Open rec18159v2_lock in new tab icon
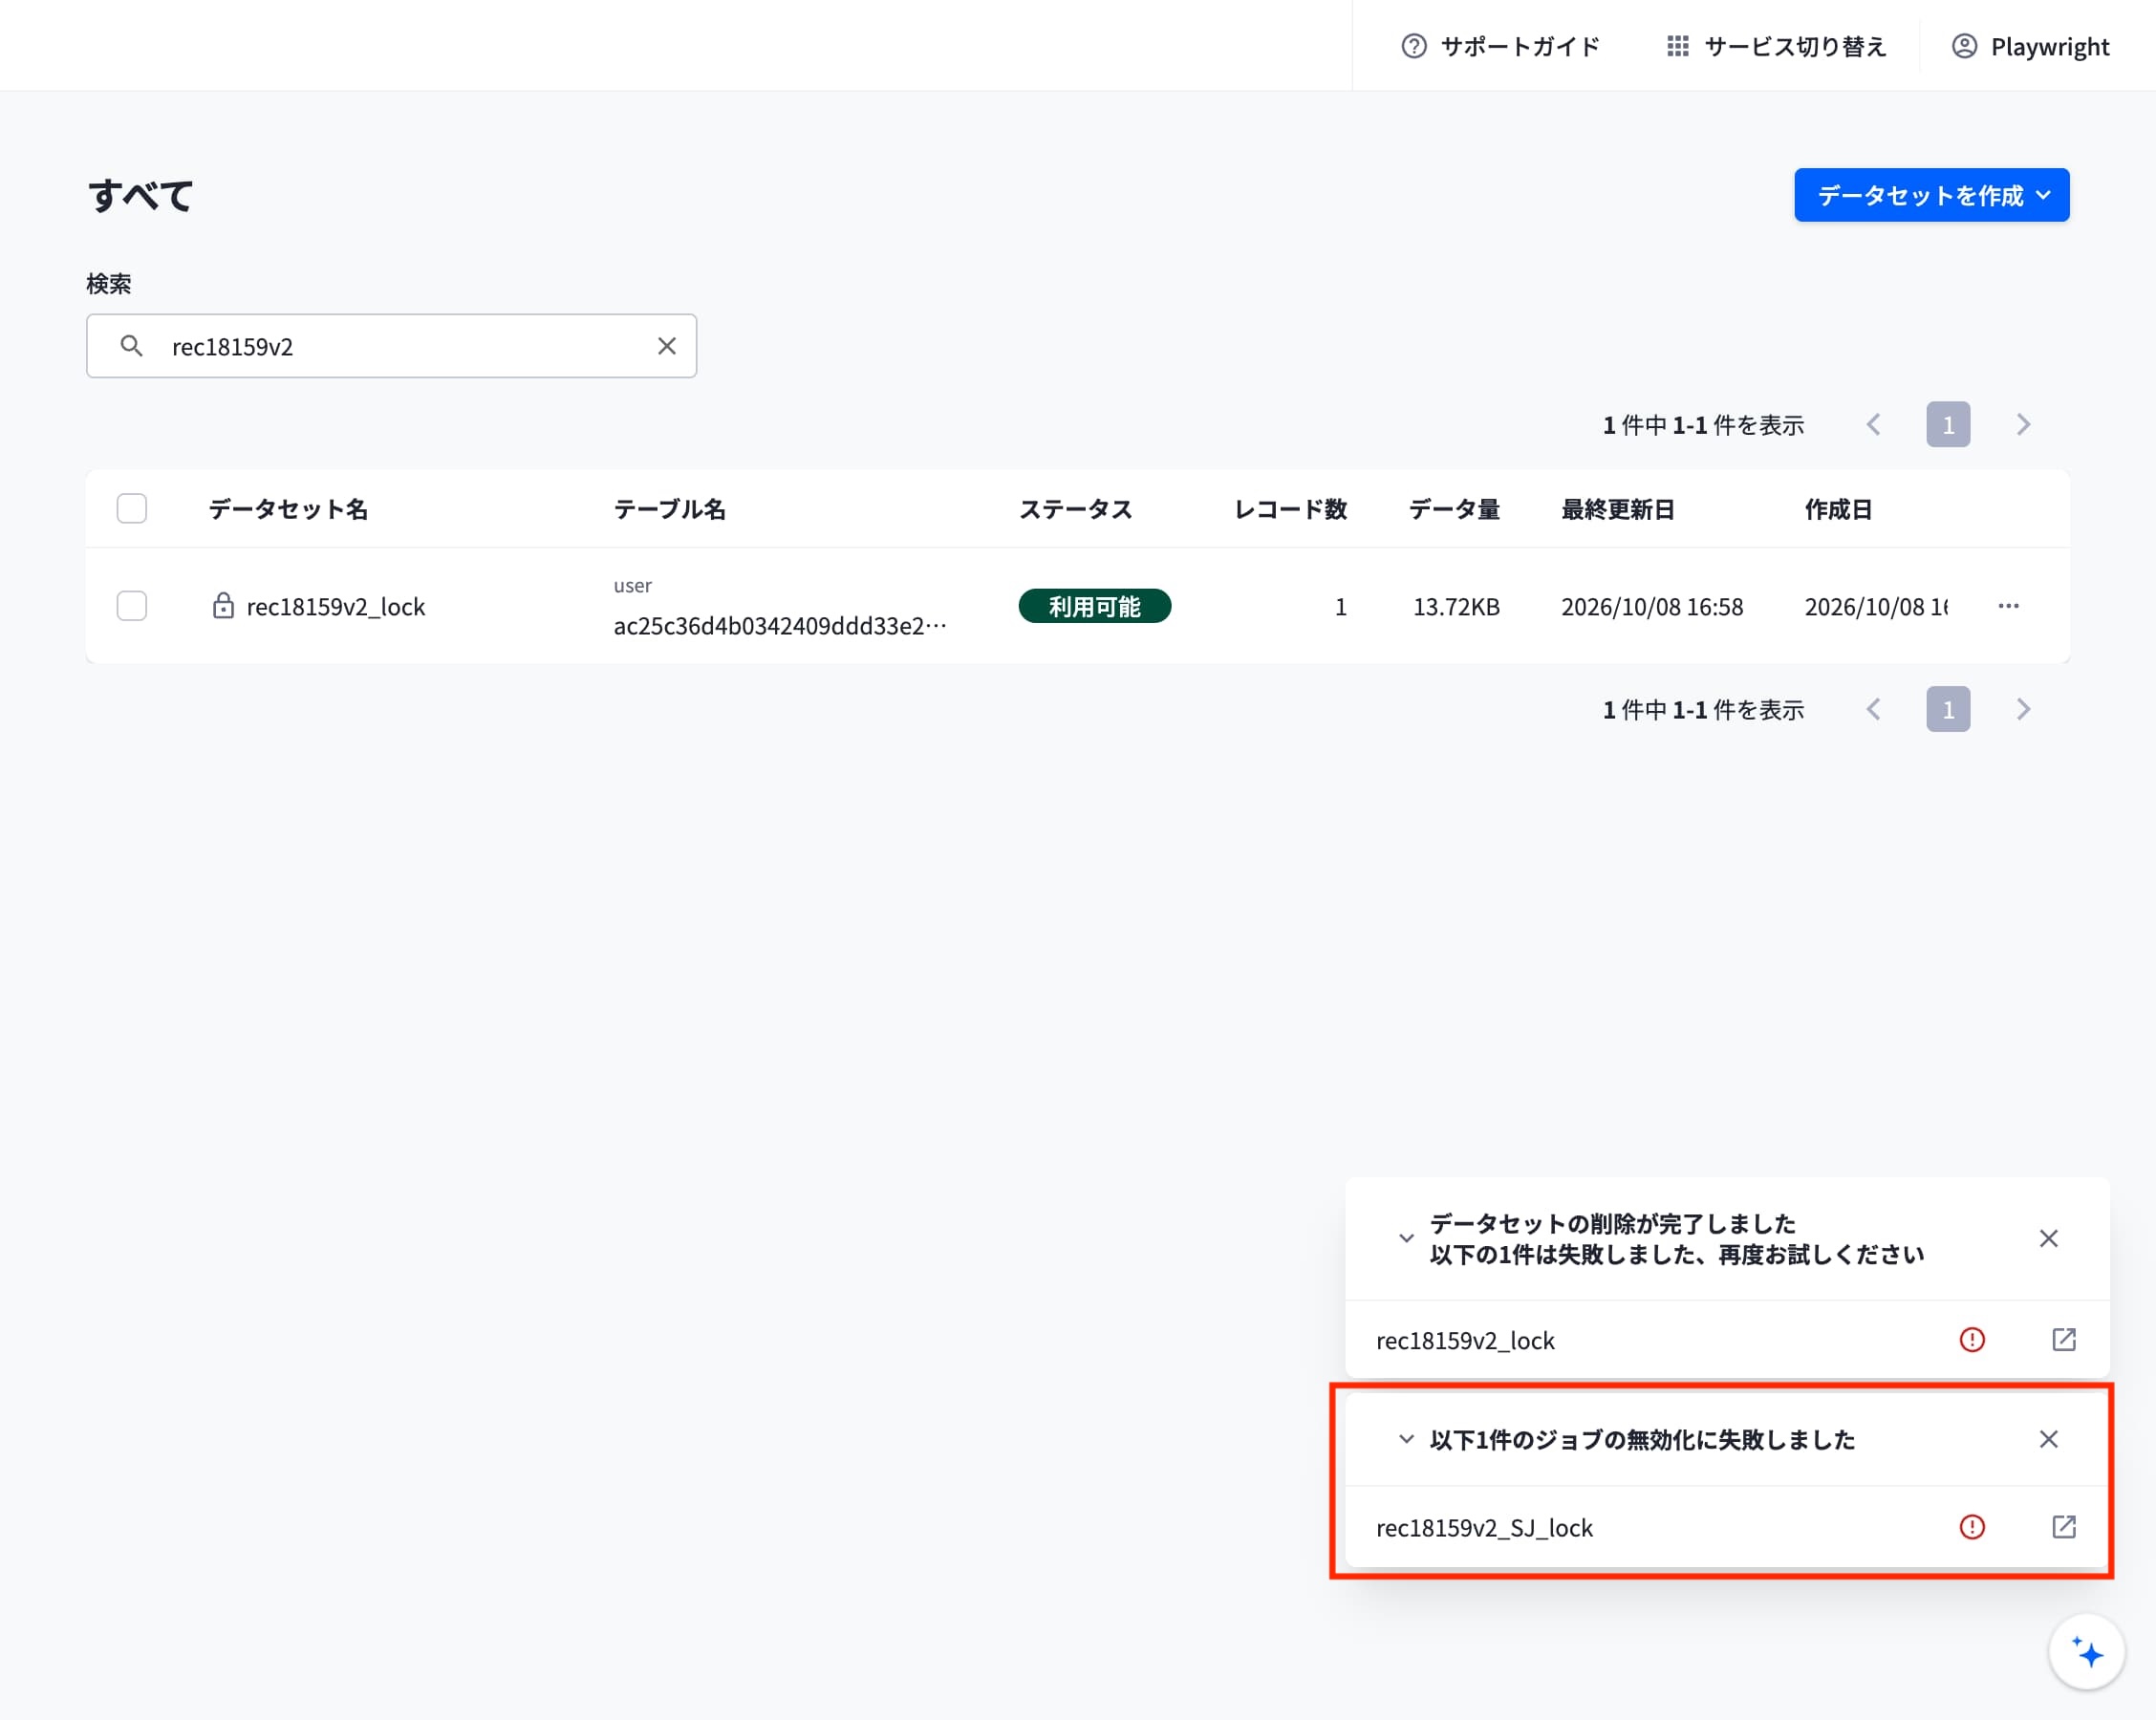This screenshot has height=1720, width=2156. click(x=2063, y=1339)
